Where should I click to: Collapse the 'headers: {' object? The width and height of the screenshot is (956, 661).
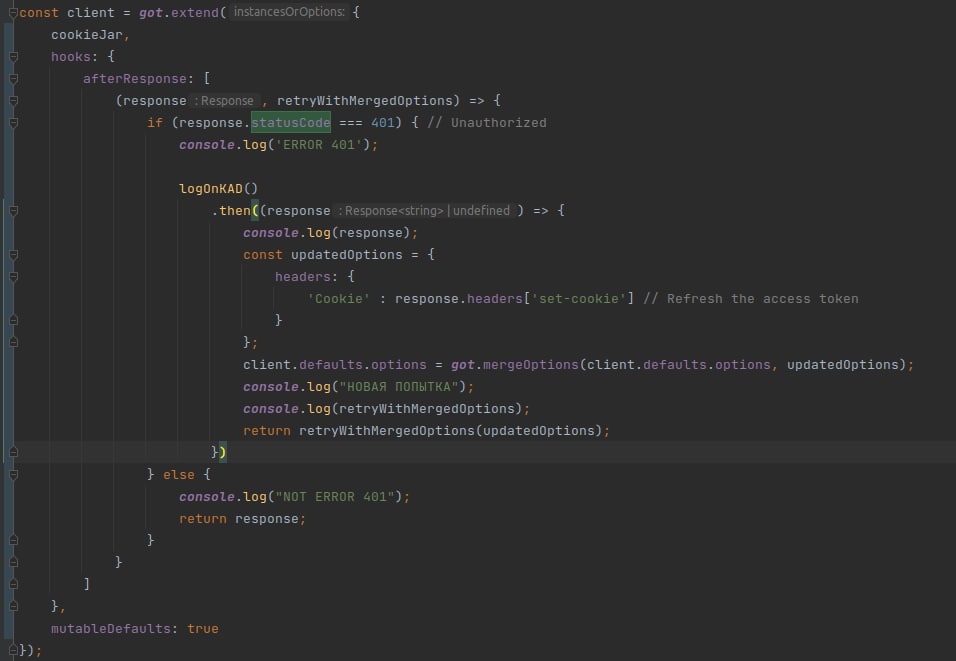pos(13,276)
